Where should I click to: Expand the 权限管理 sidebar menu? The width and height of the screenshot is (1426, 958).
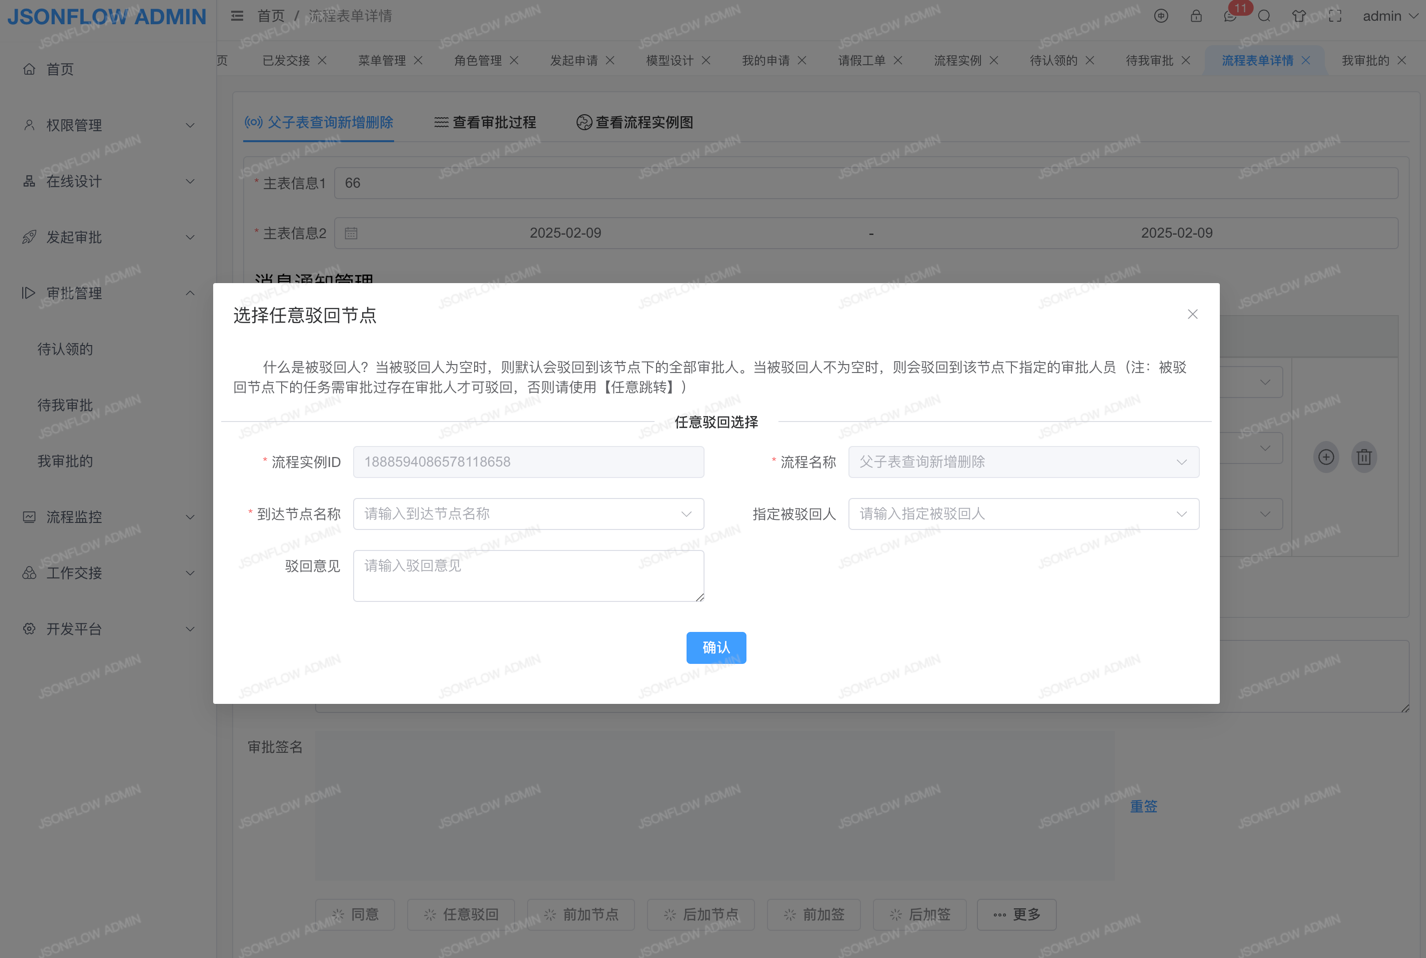pos(108,125)
